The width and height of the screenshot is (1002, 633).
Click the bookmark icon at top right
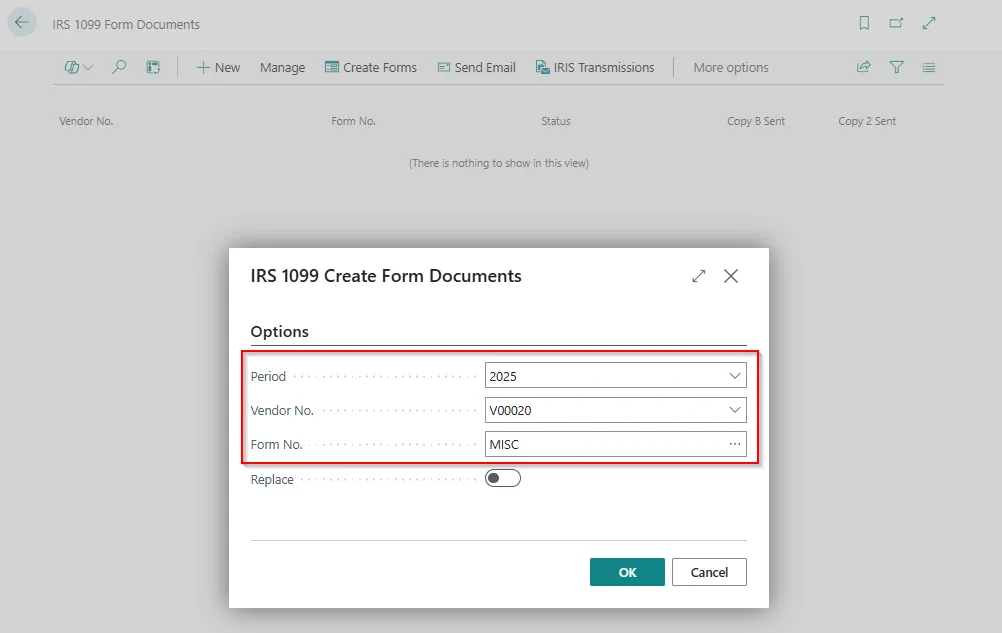point(864,23)
